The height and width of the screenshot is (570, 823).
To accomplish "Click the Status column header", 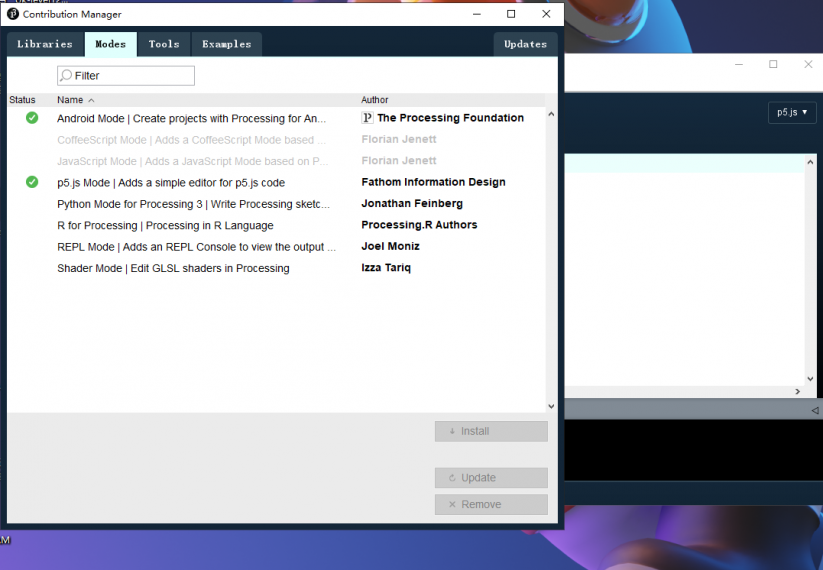I will 22,100.
